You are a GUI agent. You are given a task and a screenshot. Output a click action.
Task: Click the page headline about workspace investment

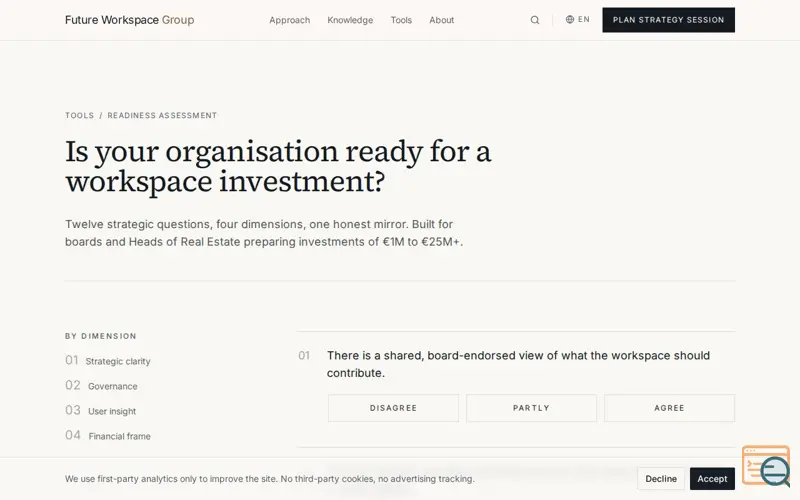[x=278, y=166]
